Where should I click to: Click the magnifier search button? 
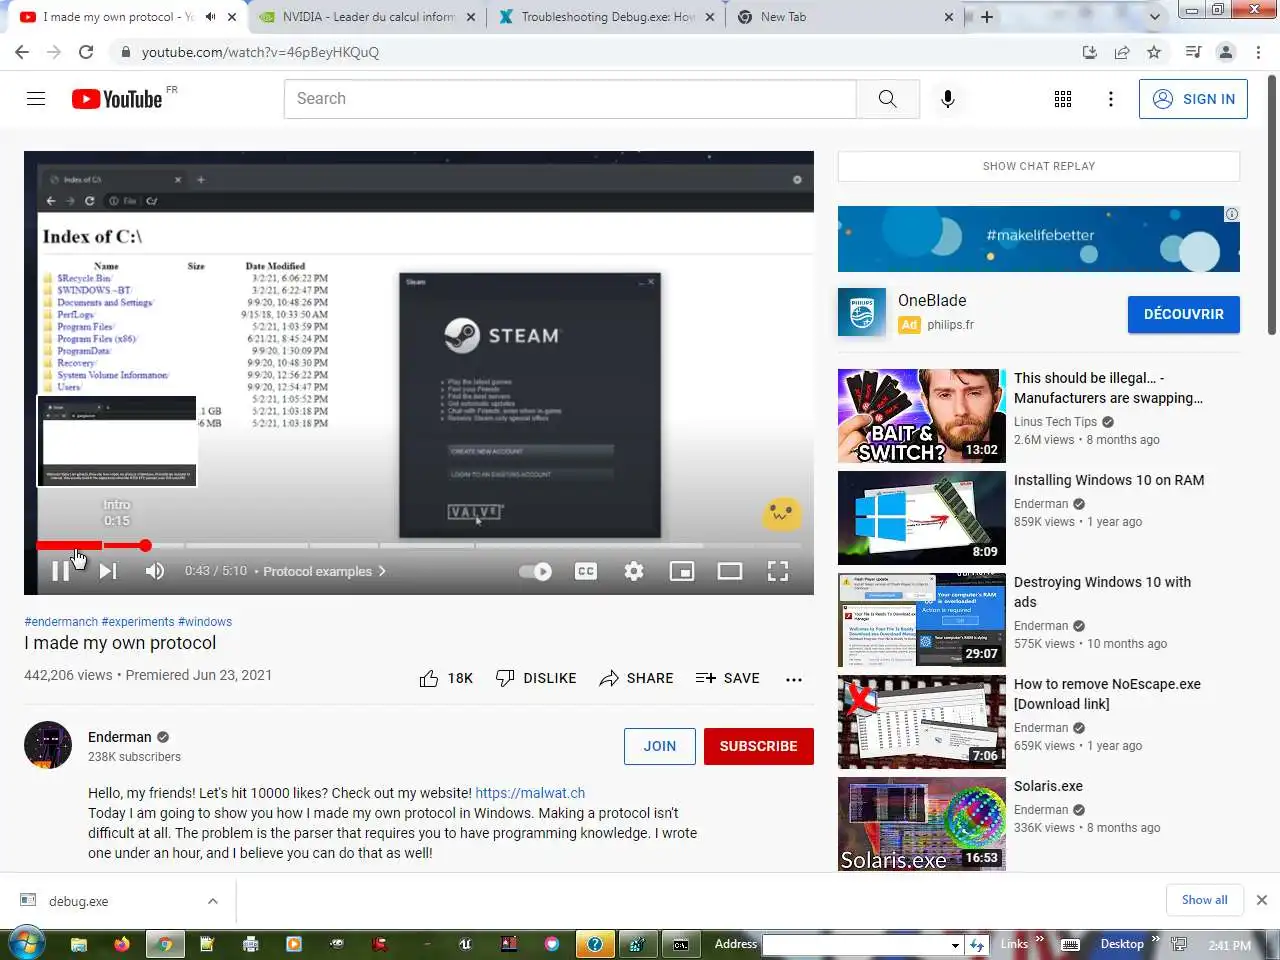[888, 98]
